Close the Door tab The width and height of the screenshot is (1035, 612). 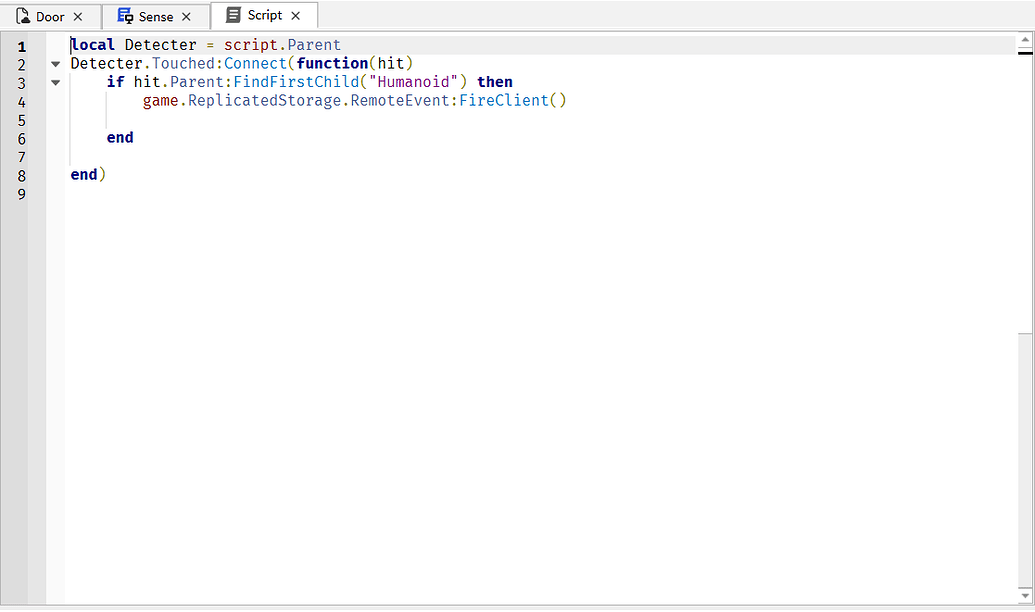[x=78, y=15]
